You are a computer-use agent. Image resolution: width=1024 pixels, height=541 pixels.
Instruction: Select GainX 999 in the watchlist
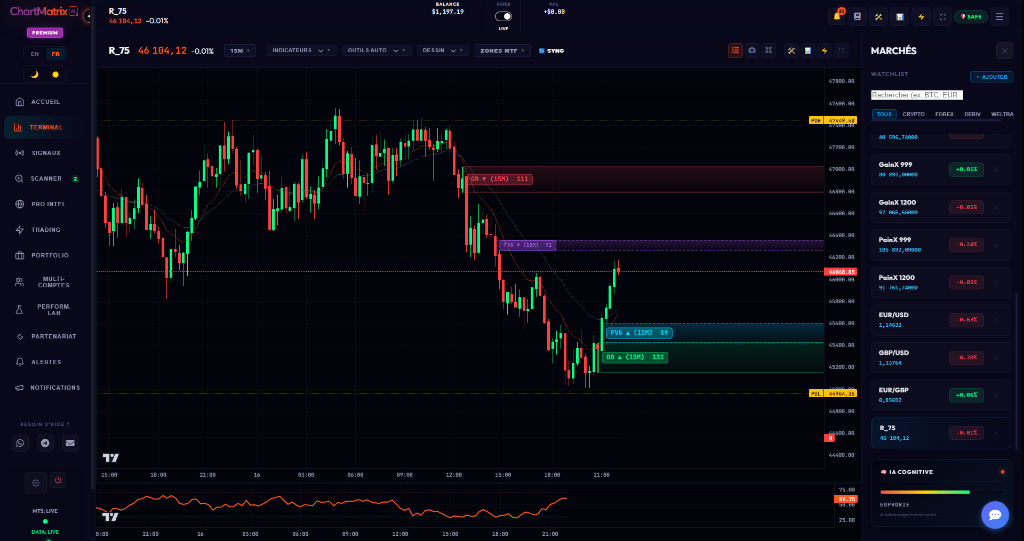click(x=941, y=169)
